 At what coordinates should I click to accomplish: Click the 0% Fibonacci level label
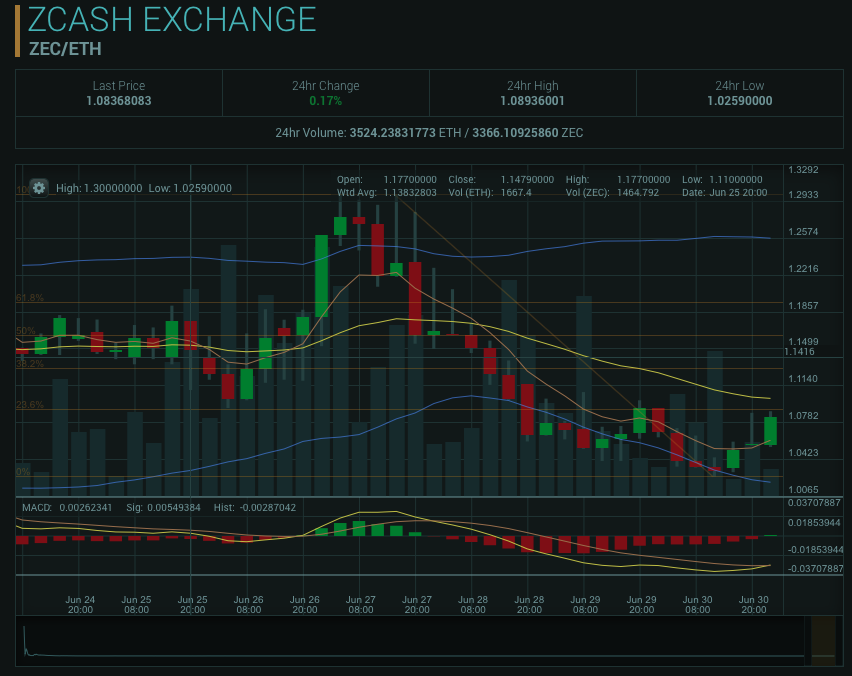click(x=23, y=471)
